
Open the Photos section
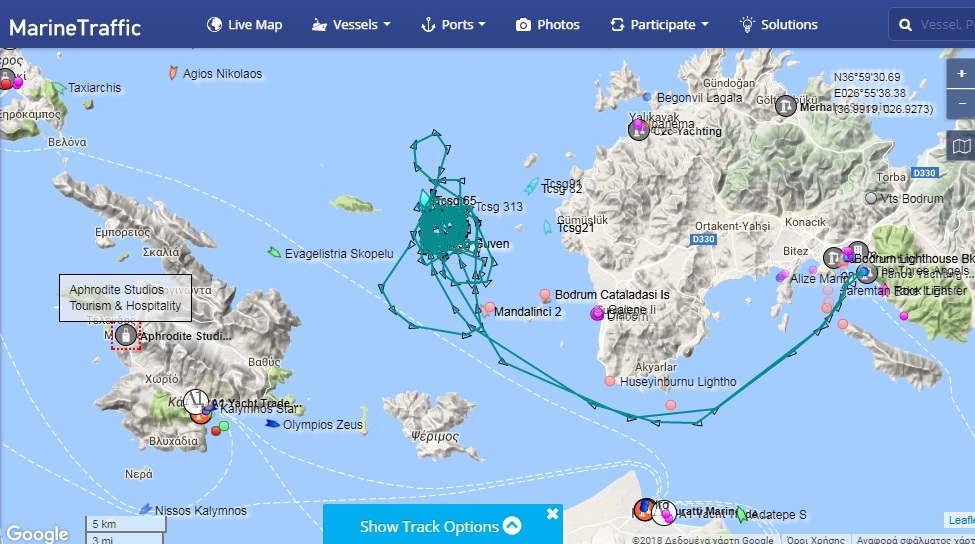point(548,25)
